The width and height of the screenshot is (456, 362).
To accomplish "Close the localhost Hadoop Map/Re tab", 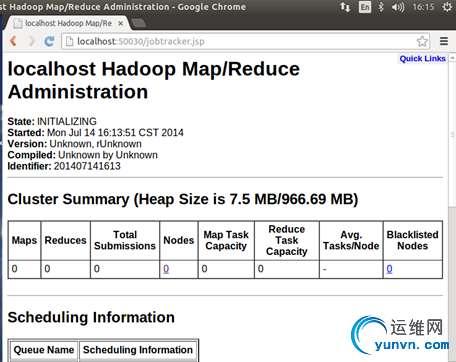I will coord(121,23).
